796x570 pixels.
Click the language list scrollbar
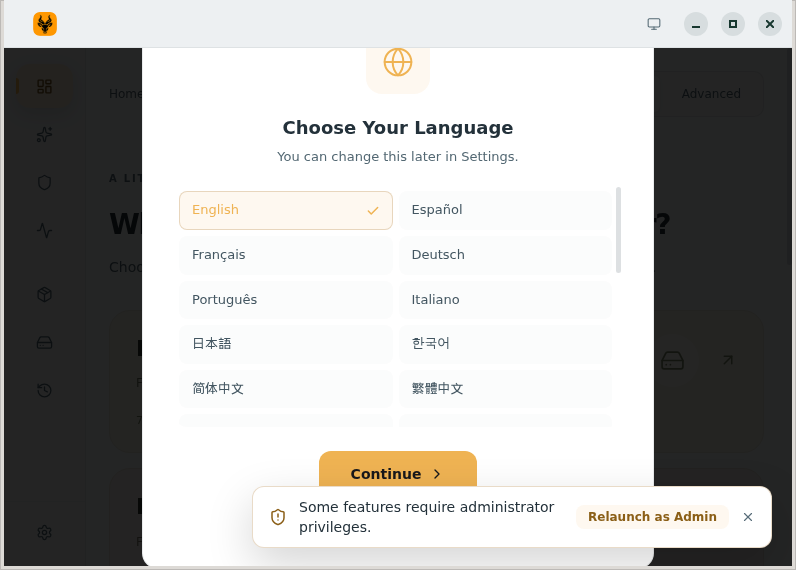click(618, 230)
